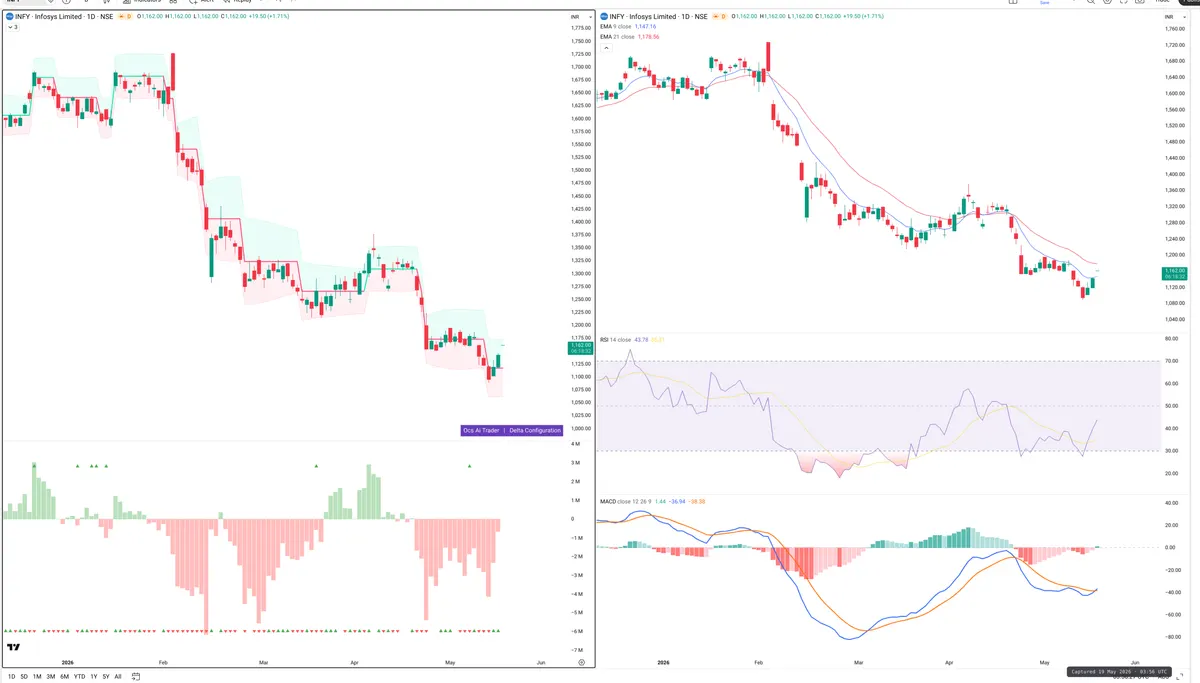Open INR currency selector on right chart
Viewport: 1200px width, 683px height.
(x=1173, y=17)
